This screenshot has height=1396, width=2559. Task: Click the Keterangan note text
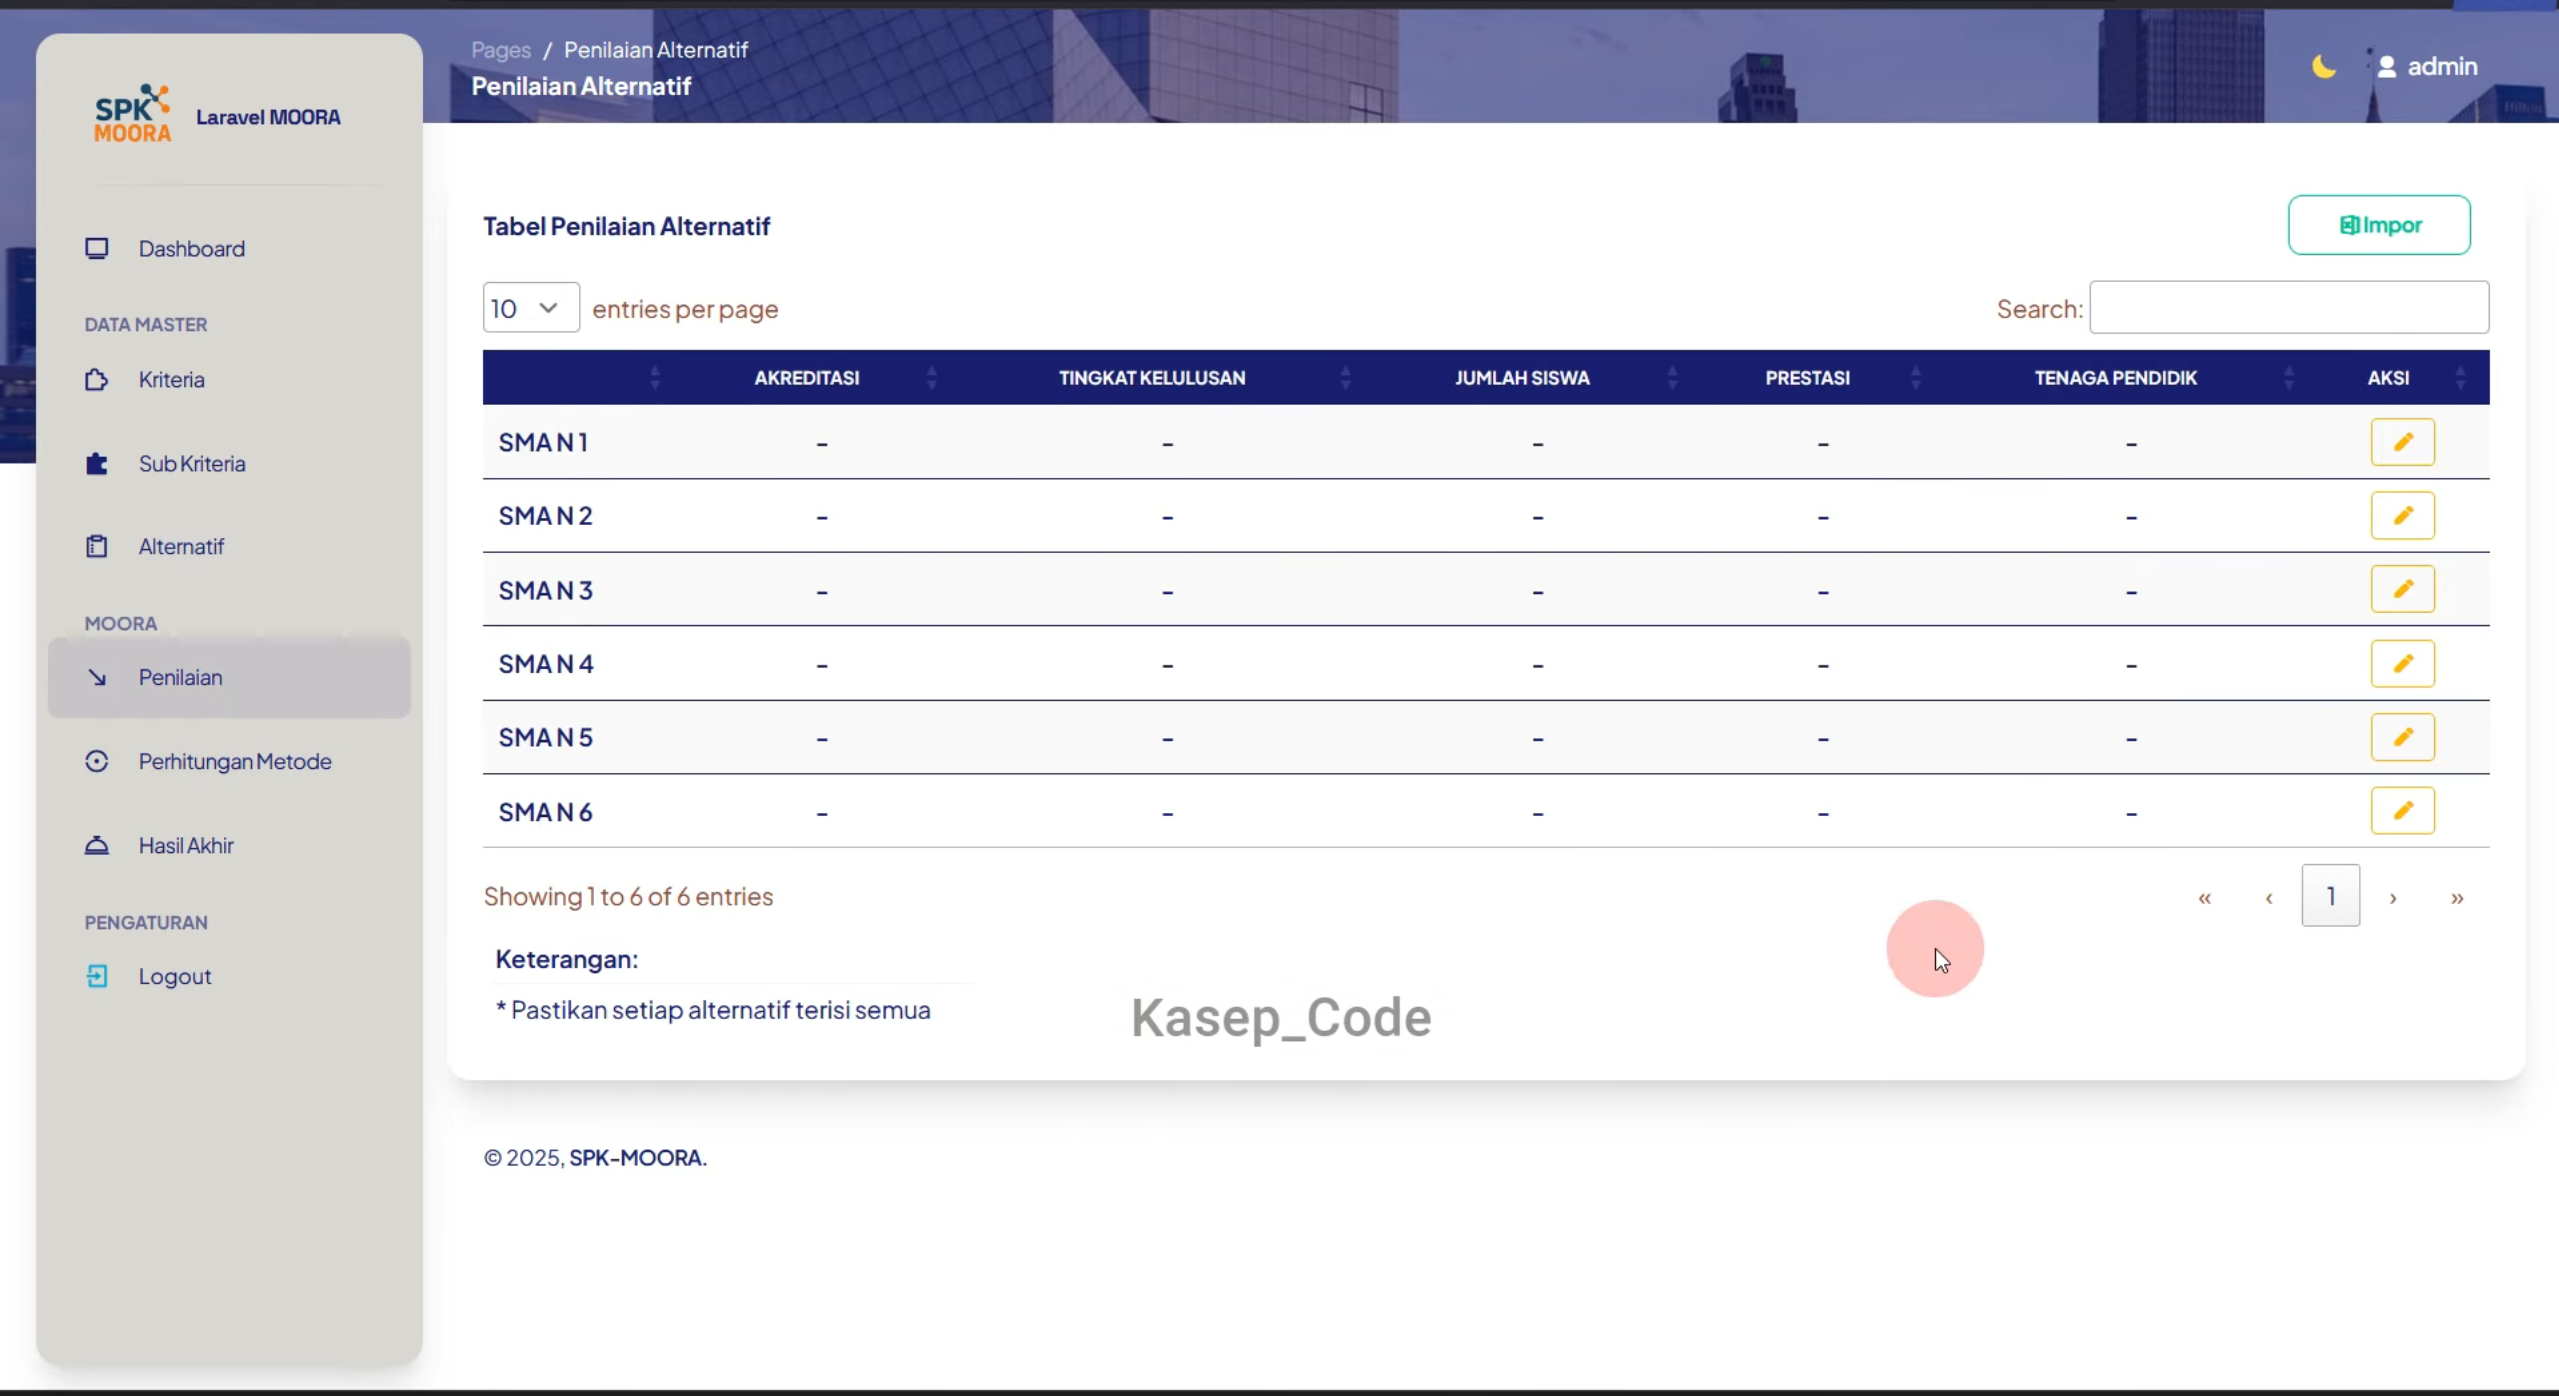tap(713, 1010)
